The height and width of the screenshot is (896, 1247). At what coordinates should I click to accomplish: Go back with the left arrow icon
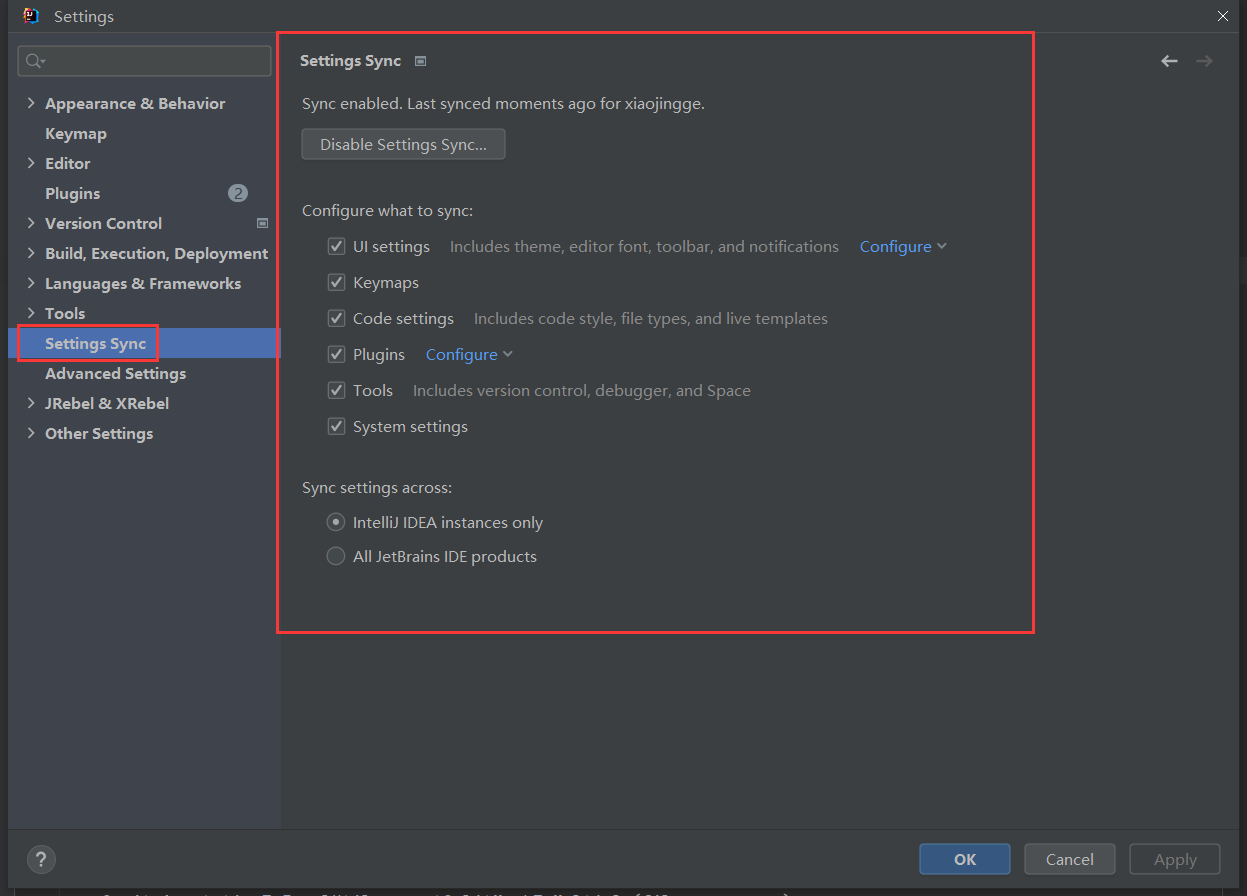coord(1169,61)
